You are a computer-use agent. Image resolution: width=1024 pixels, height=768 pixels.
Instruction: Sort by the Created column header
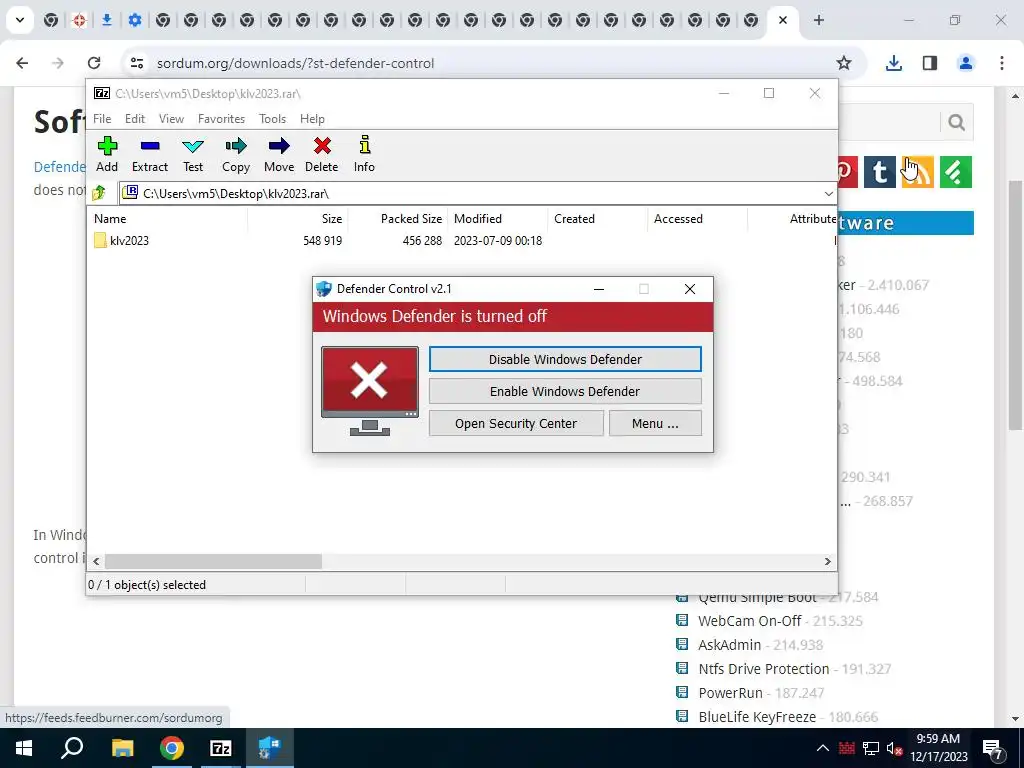598,219
